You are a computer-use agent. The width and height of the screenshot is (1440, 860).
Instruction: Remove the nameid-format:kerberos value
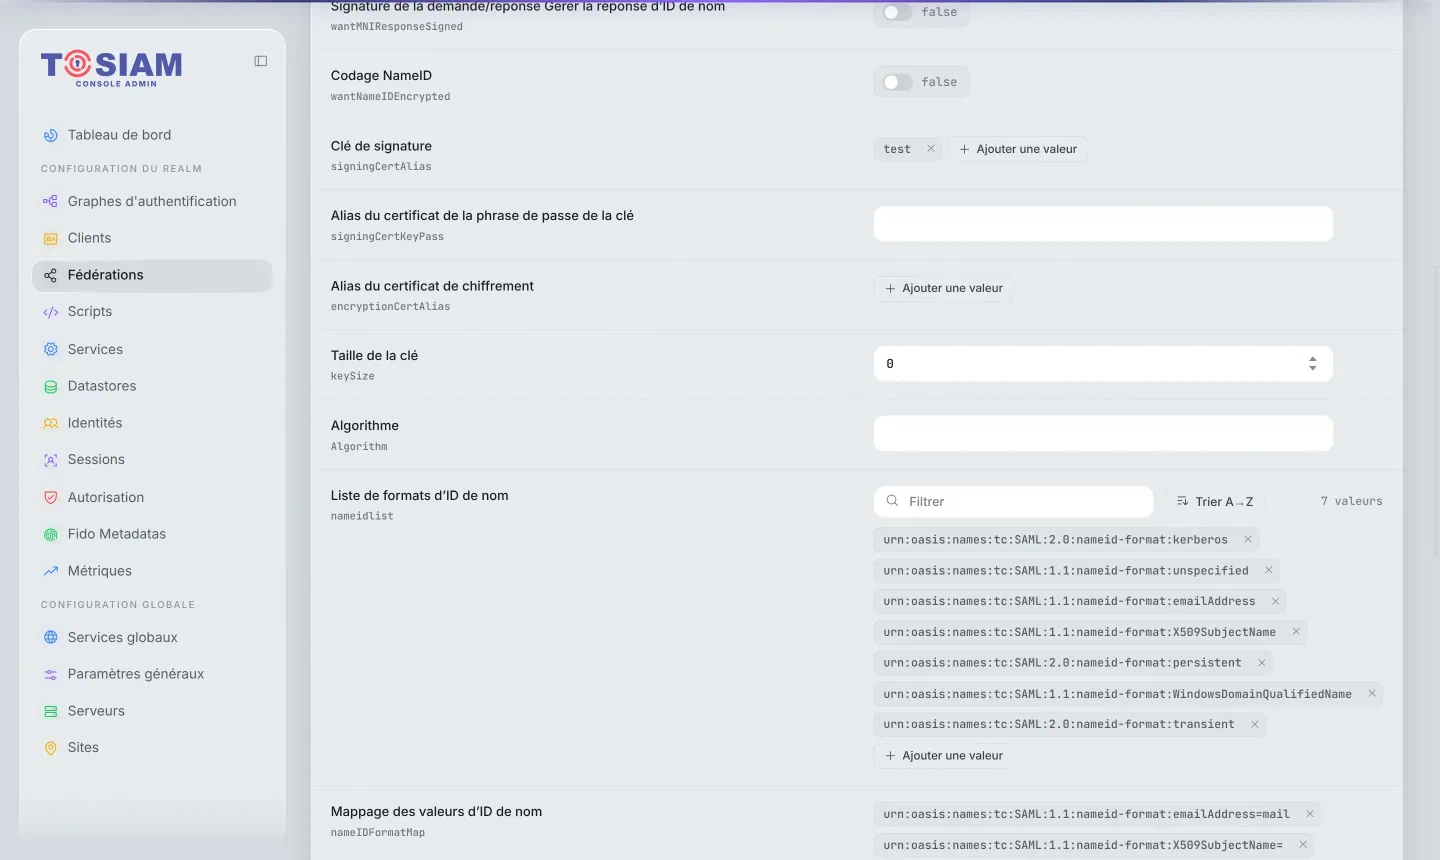(x=1248, y=540)
